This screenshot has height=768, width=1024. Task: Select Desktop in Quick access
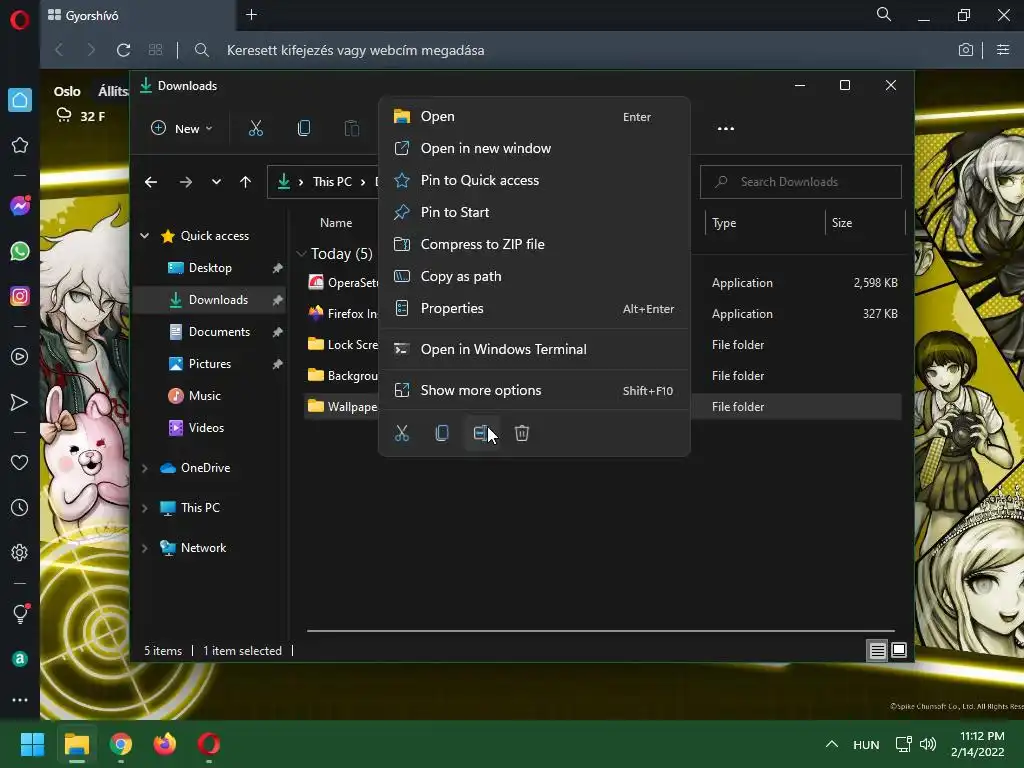click(x=210, y=268)
